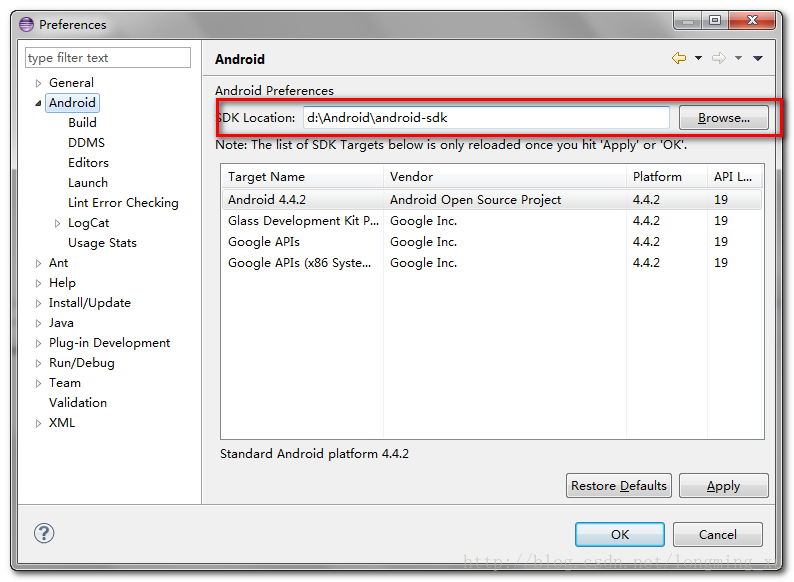Image resolution: width=794 pixels, height=582 pixels.
Task: Select the General preferences category
Action: pyautogui.click(x=71, y=83)
